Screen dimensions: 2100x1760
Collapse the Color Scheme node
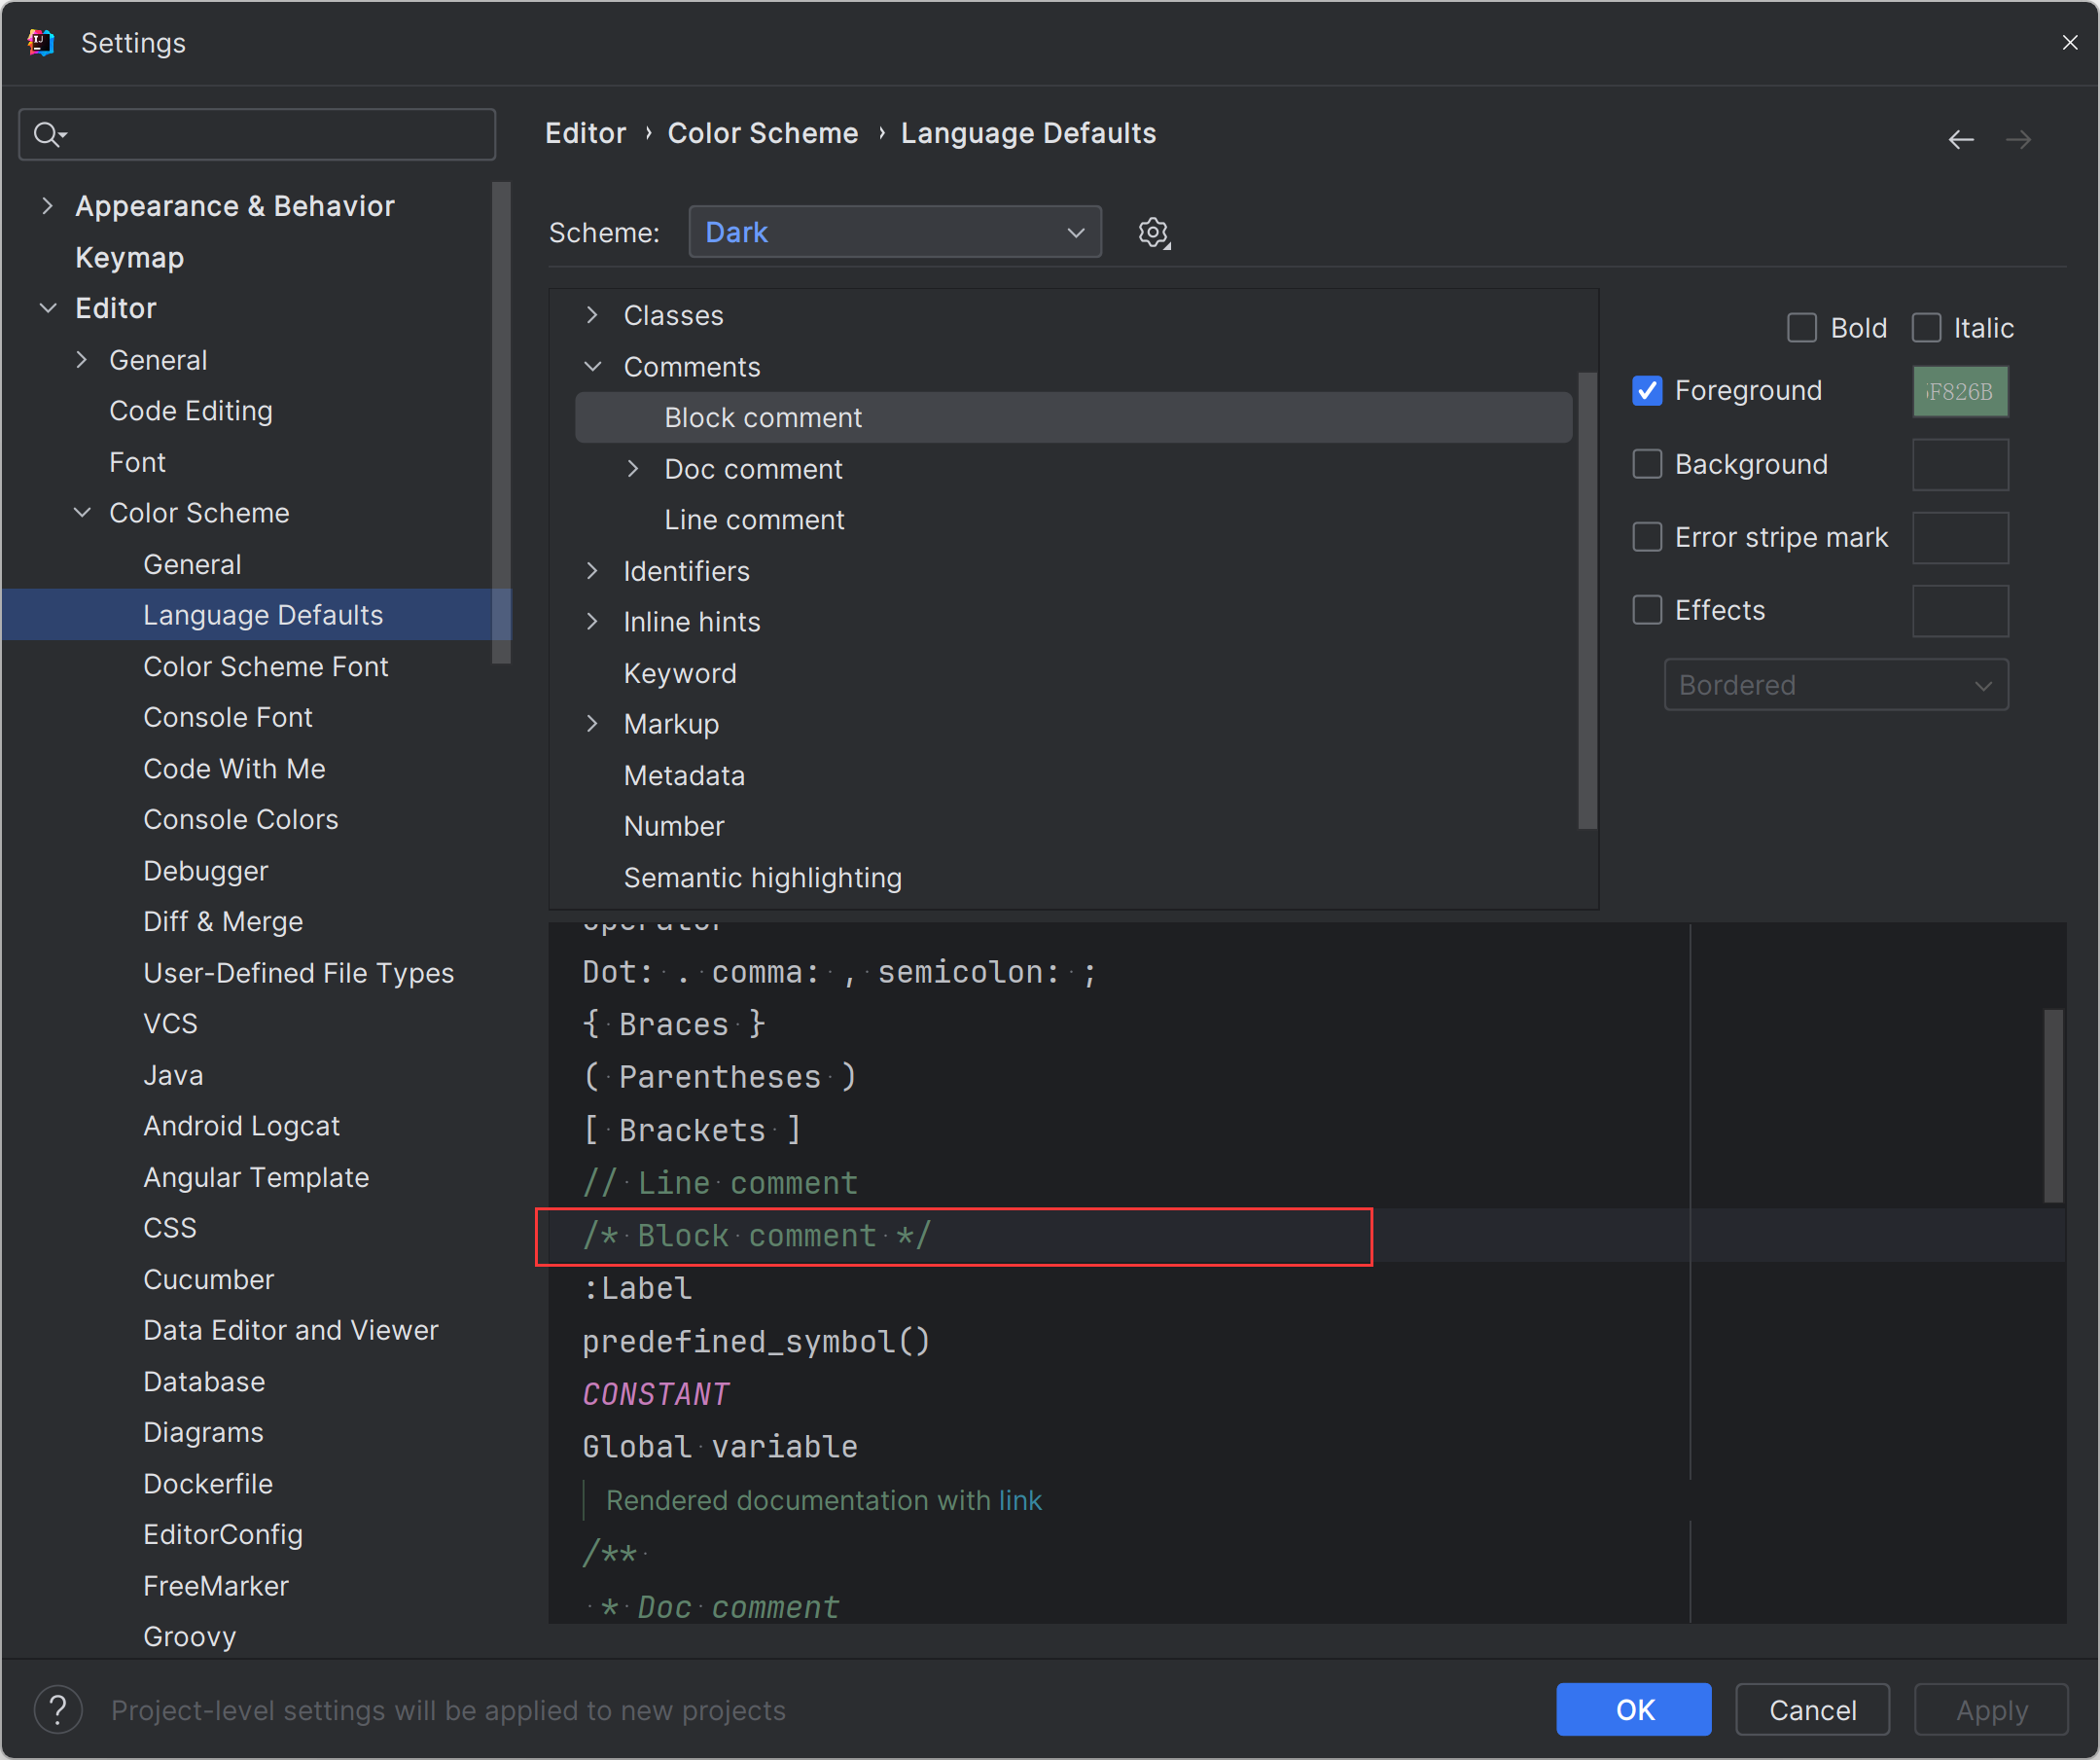pyautogui.click(x=82, y=513)
